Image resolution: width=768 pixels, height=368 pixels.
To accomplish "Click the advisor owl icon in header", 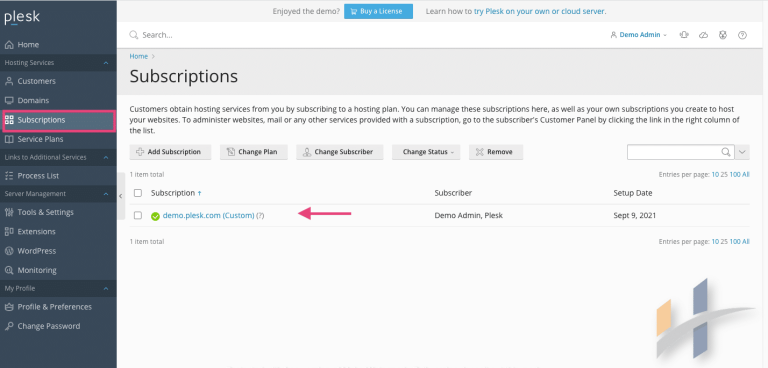I will click(x=722, y=35).
